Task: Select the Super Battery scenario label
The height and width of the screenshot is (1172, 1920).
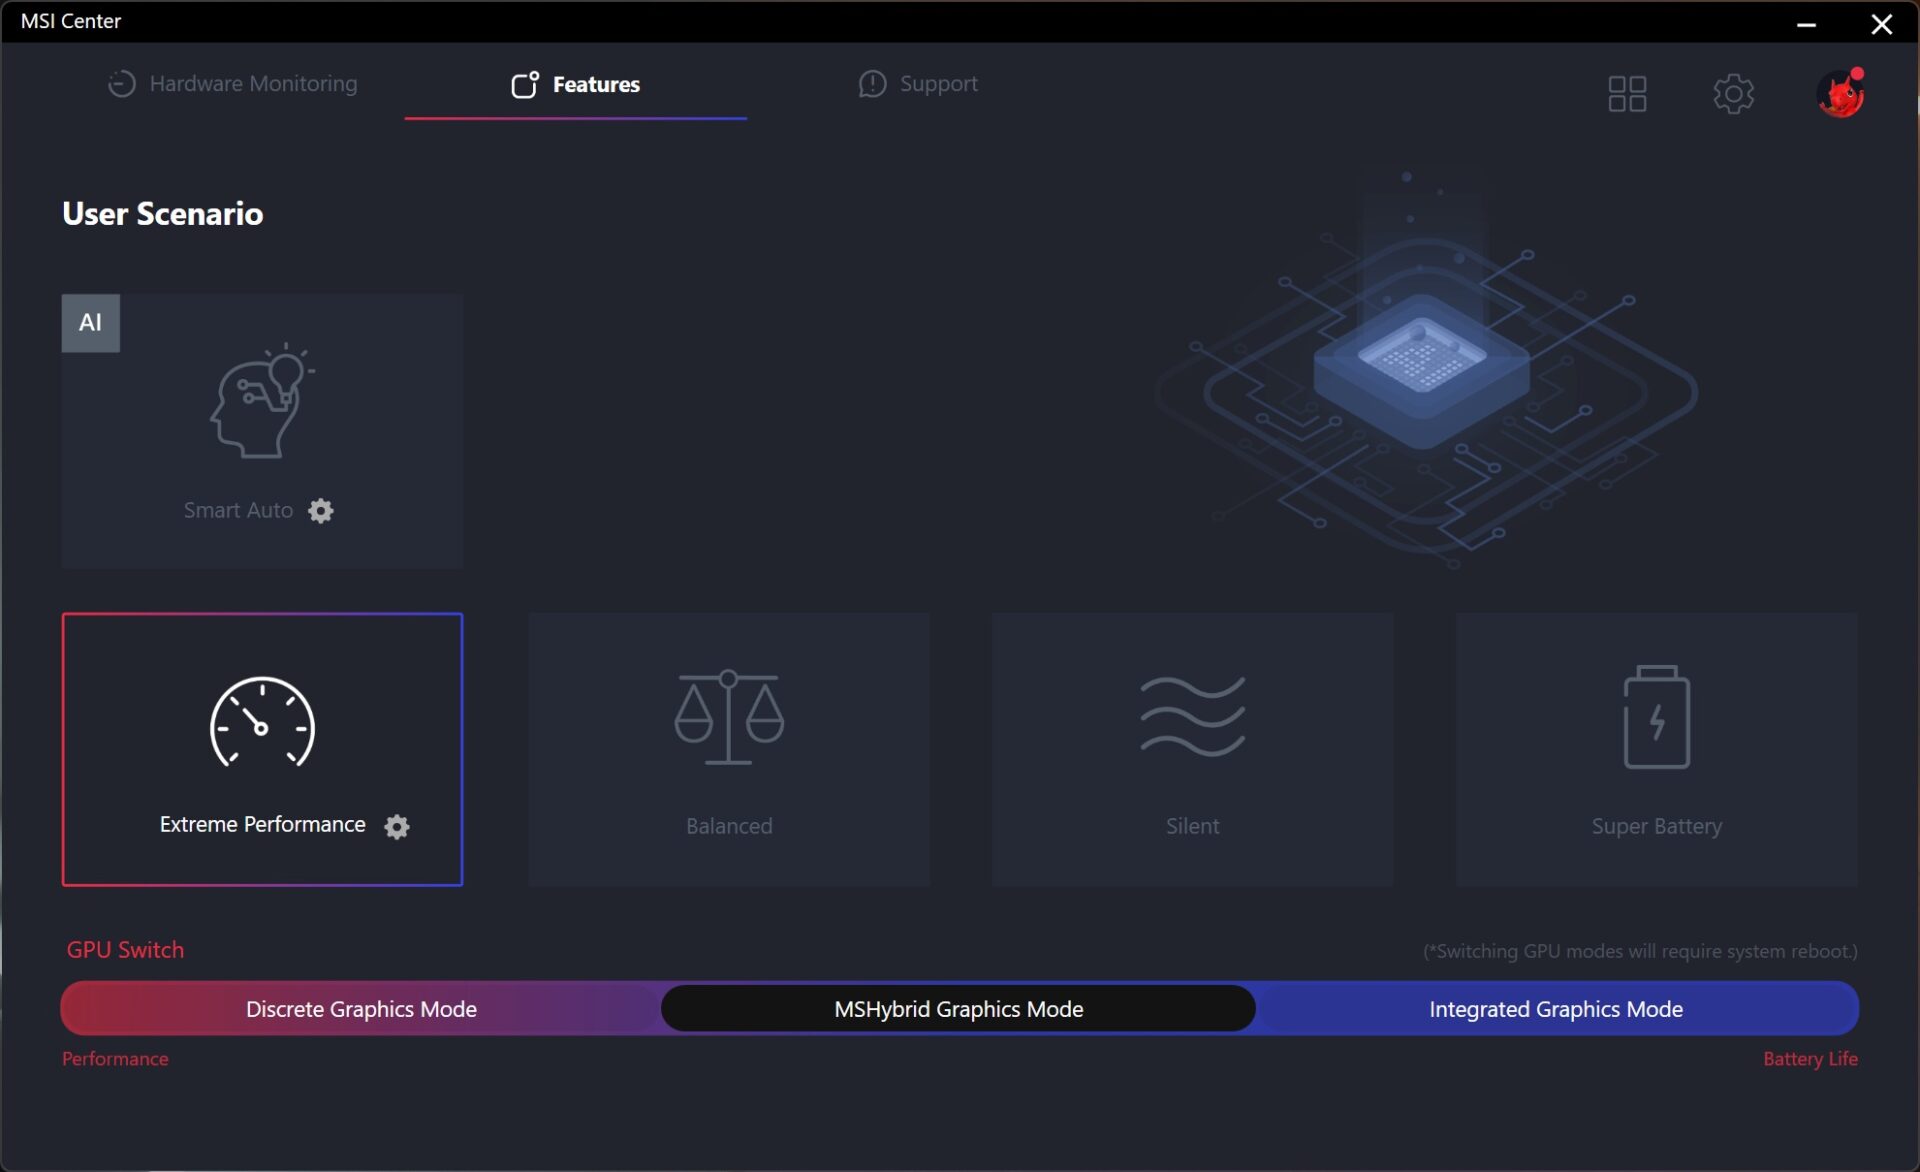Action: 1657,826
